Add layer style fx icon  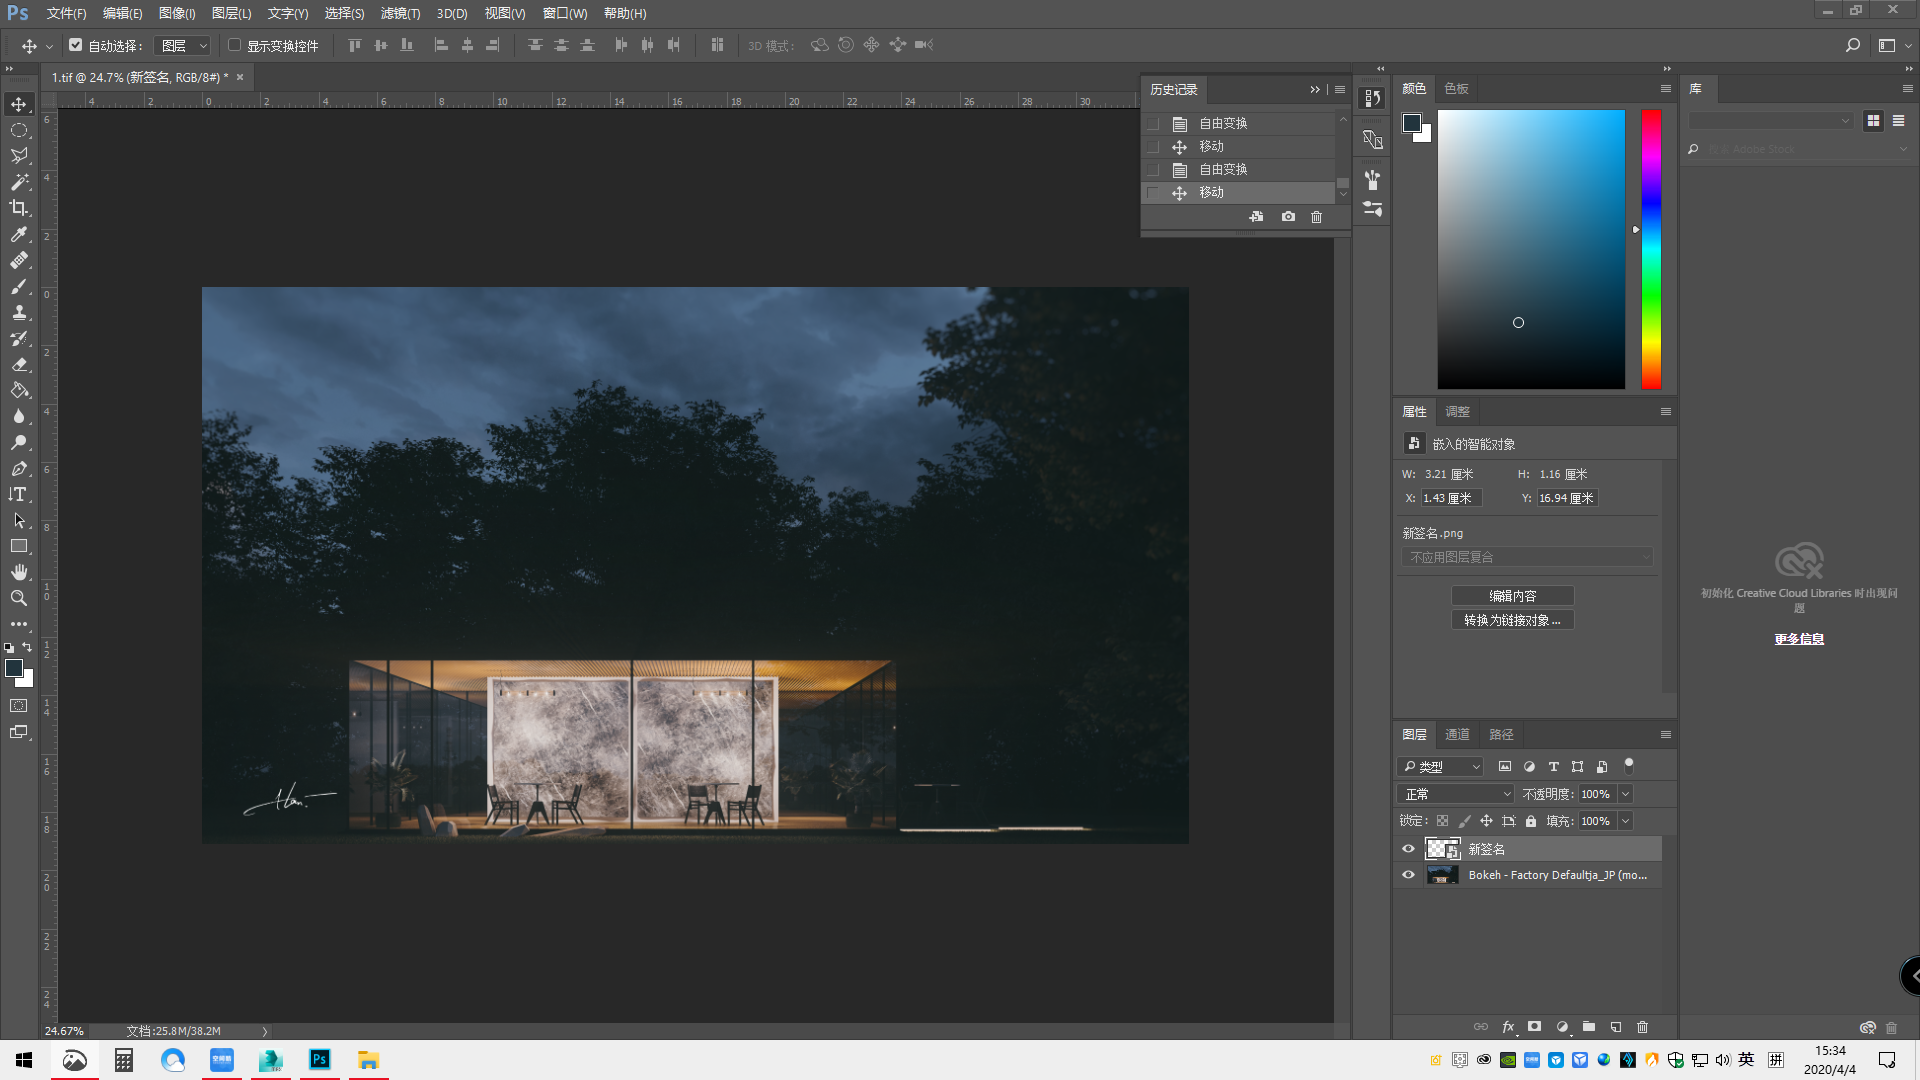1508,1027
